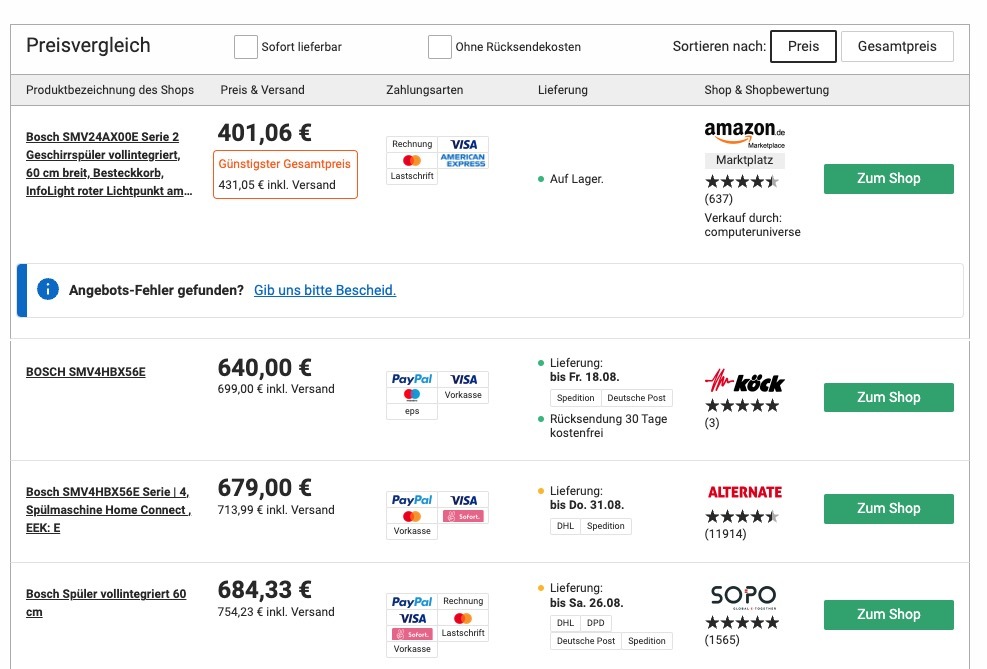
Task: Click the star rating of ALTERNATE shop
Action: [x=742, y=517]
